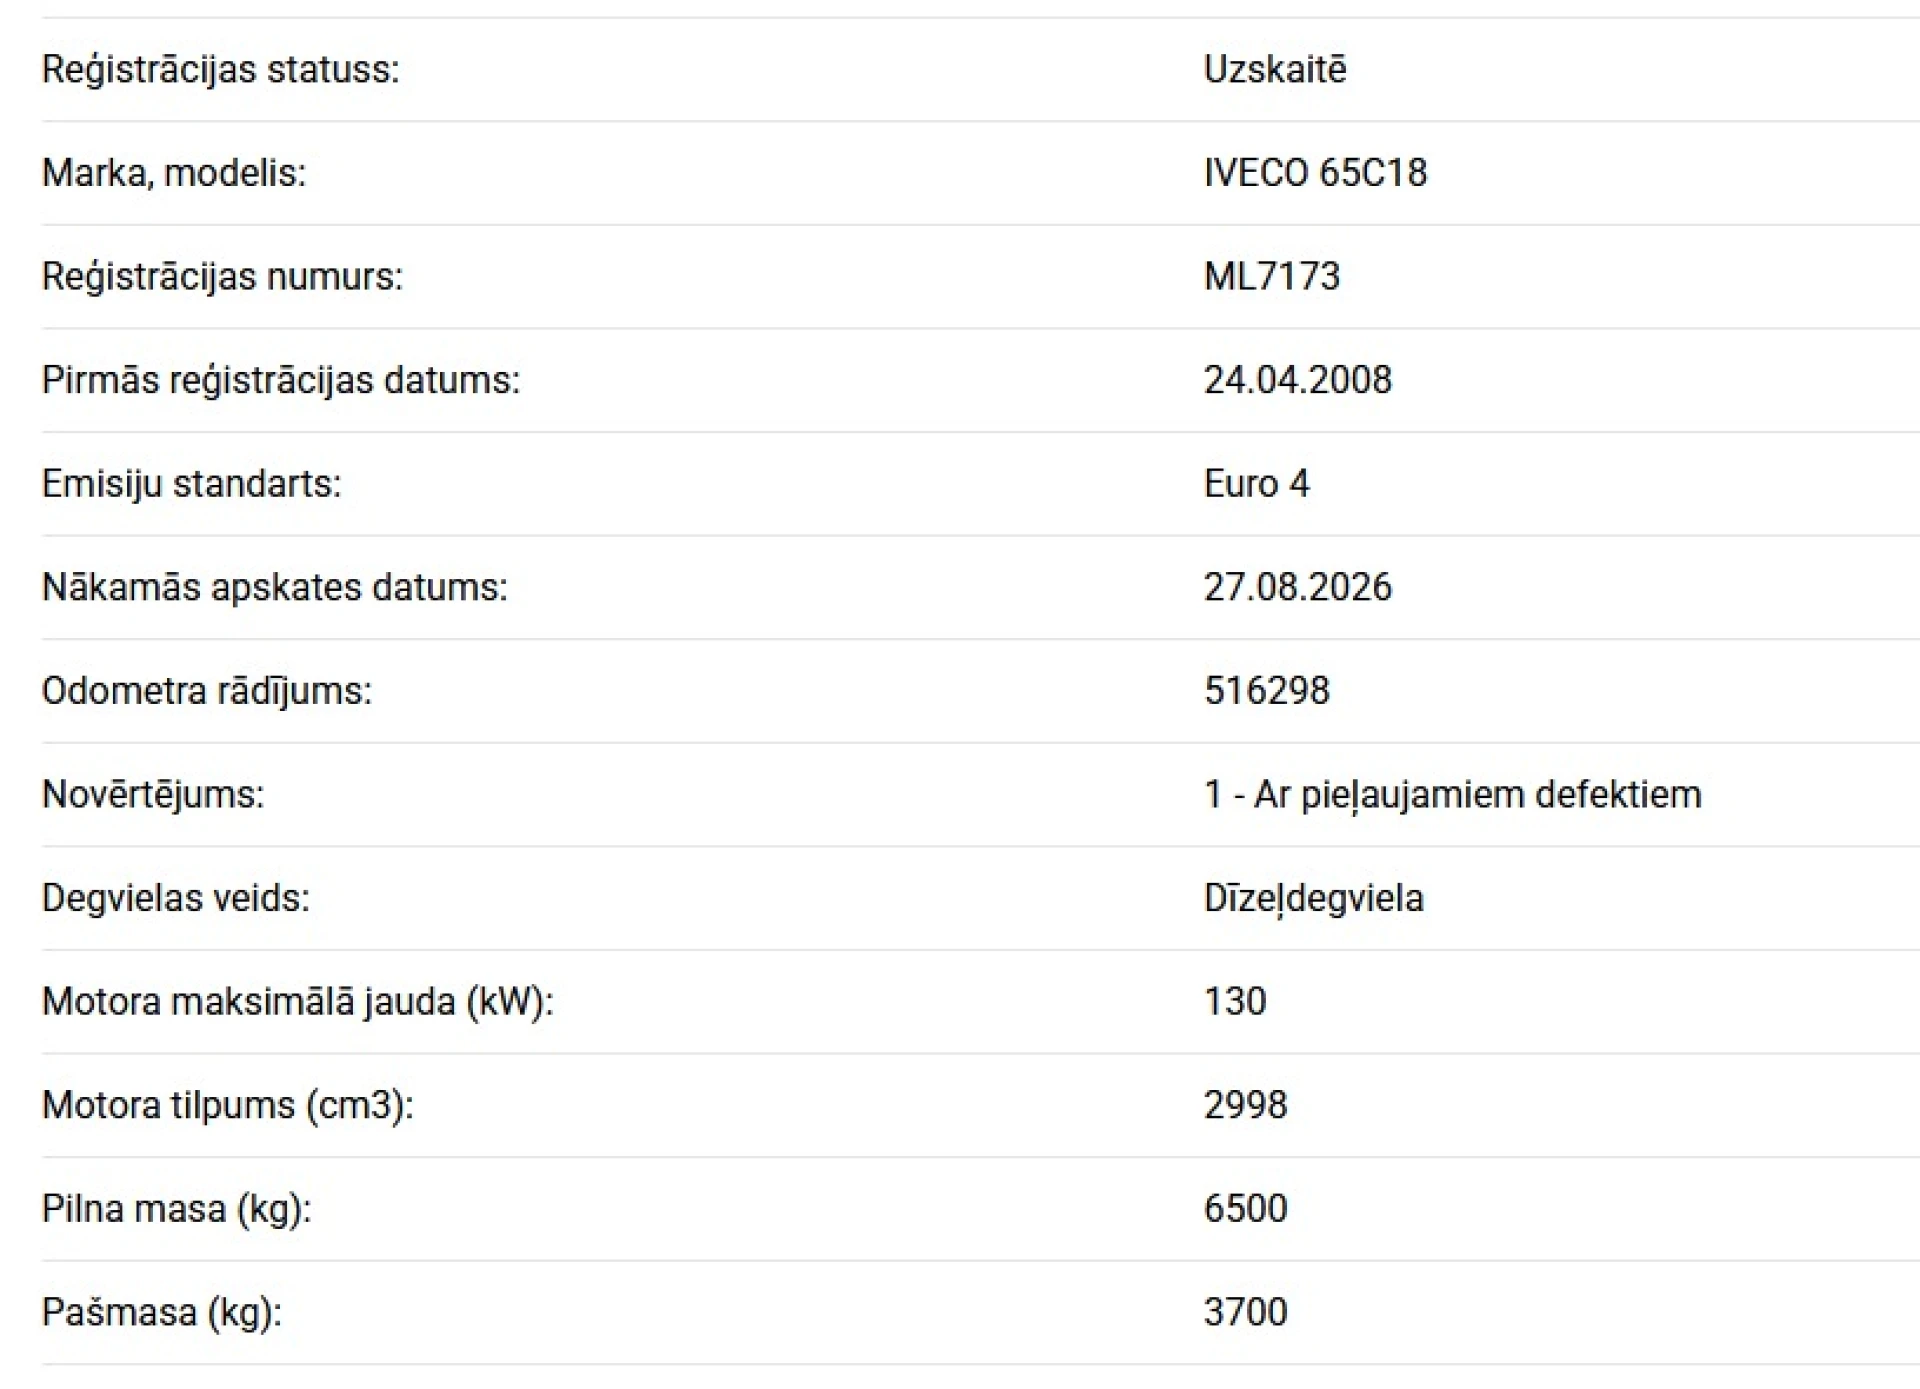Select the odometer reading "516298"
Viewport: 1920px width, 1389px height.
(1266, 691)
